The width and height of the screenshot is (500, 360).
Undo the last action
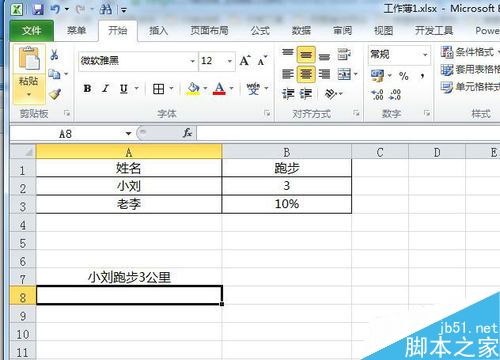pyautogui.click(x=55, y=9)
